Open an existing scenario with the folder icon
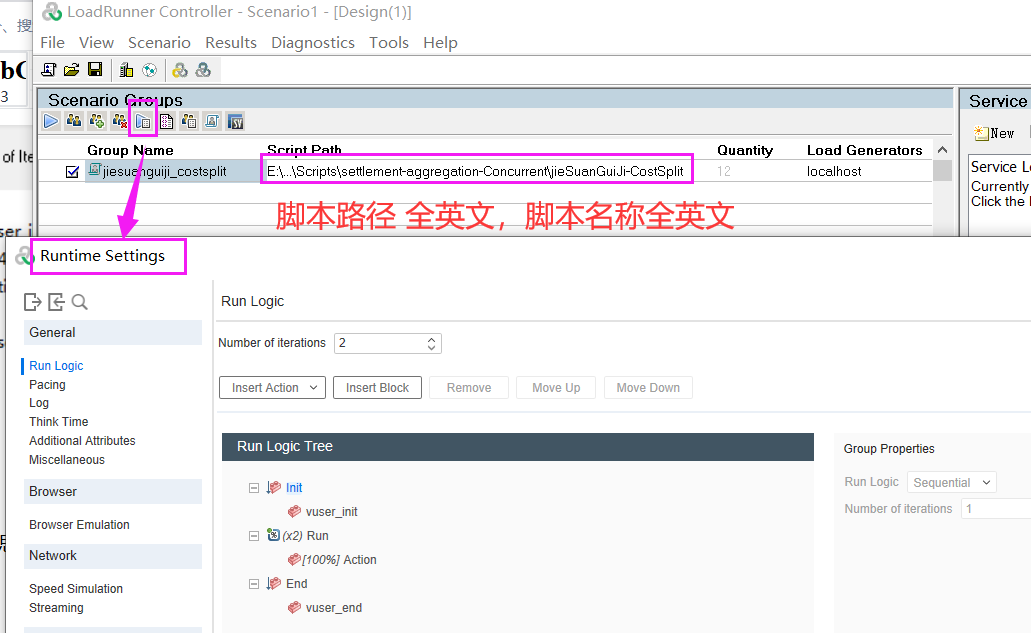 click(x=71, y=69)
